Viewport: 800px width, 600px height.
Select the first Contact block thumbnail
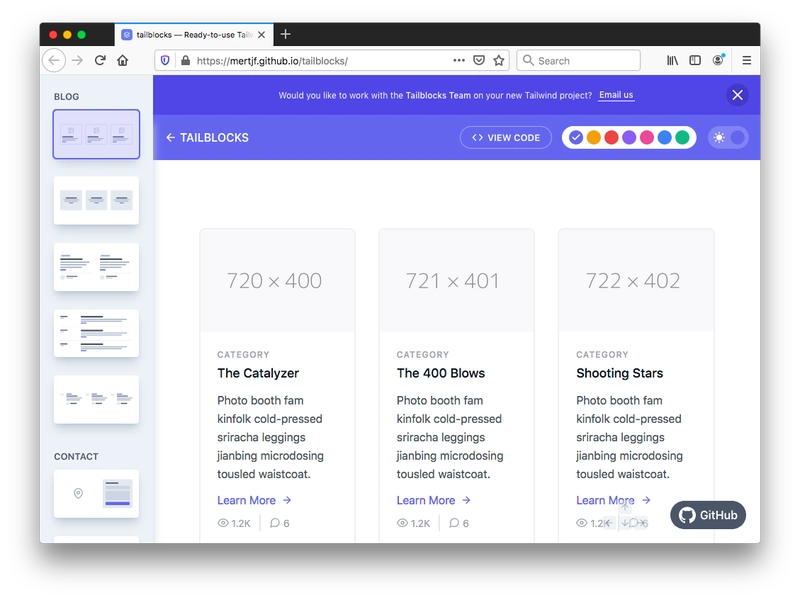[x=96, y=494]
